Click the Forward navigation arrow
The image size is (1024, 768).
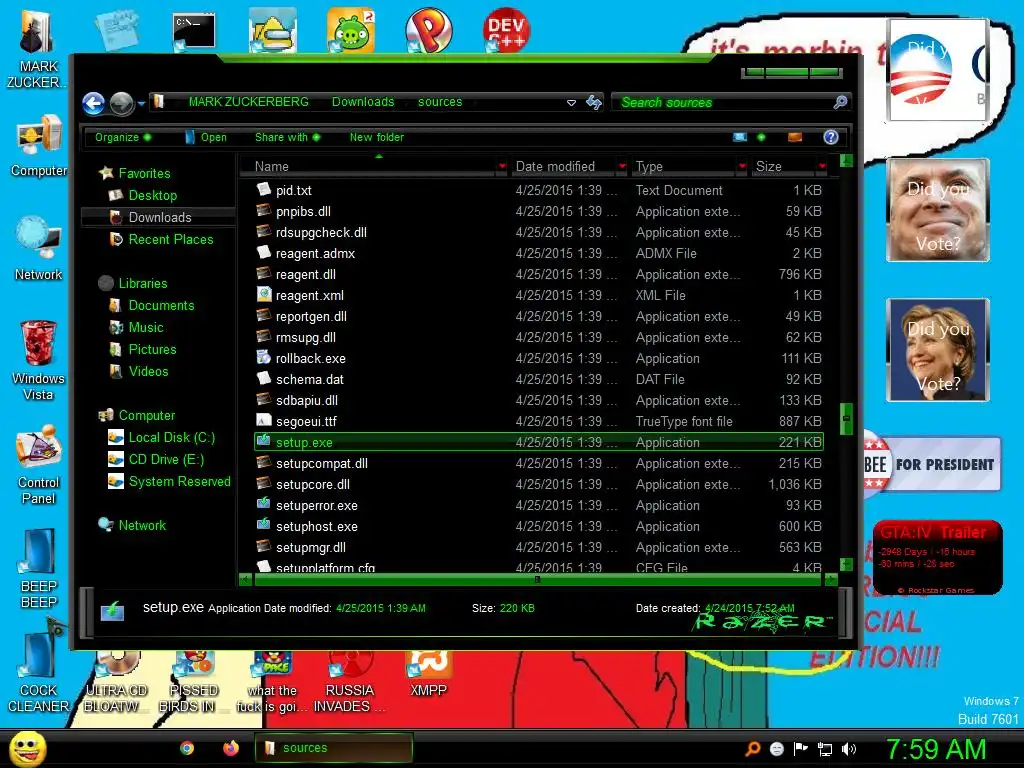(x=121, y=103)
